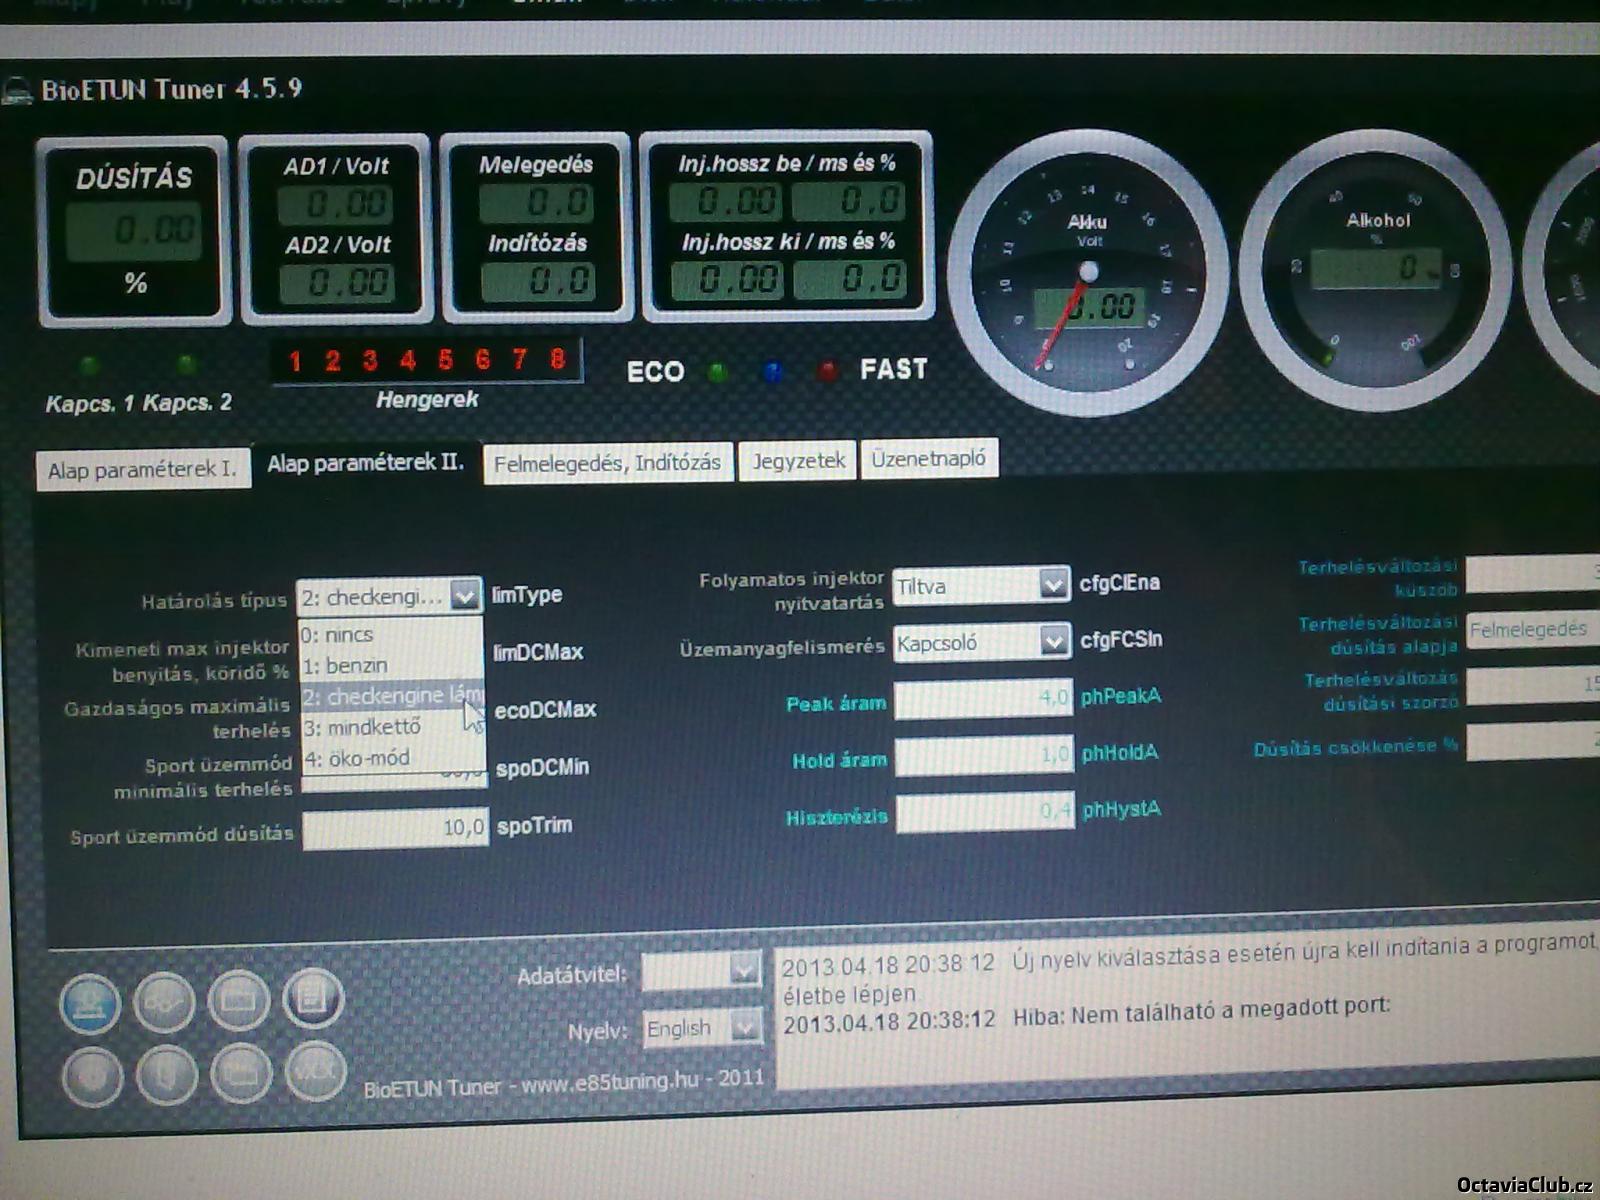Image resolution: width=1600 pixels, height=1200 pixels.
Task: Click the Sport üzemmód dúsítás spoTrim field
Action: click(x=395, y=828)
